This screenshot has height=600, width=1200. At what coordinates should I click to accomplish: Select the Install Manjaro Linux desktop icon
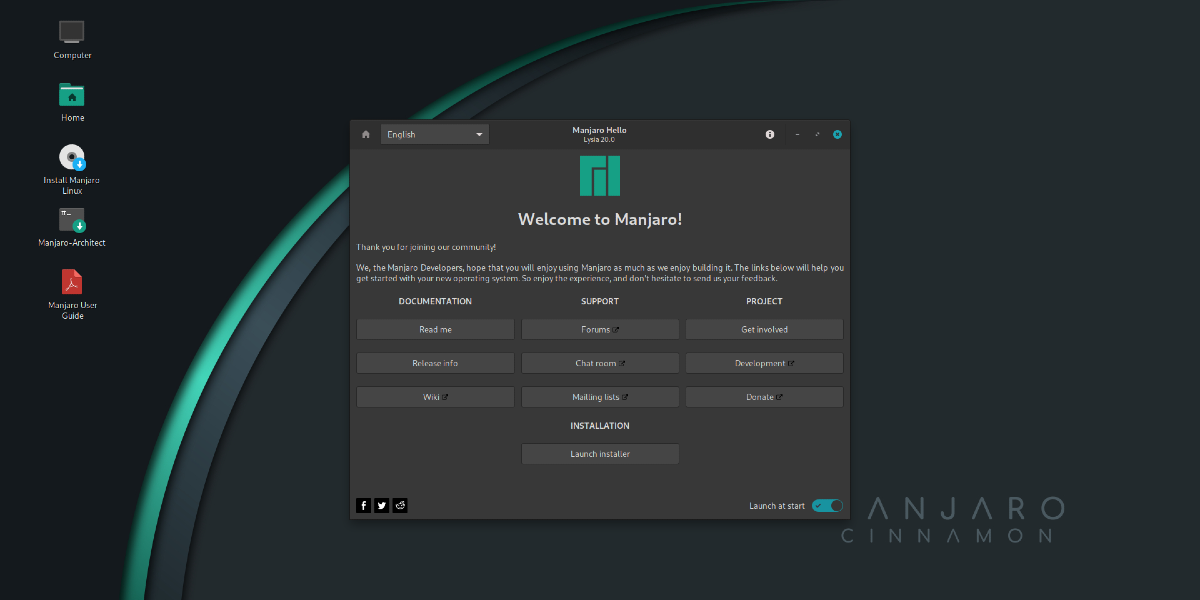pyautogui.click(x=72, y=158)
